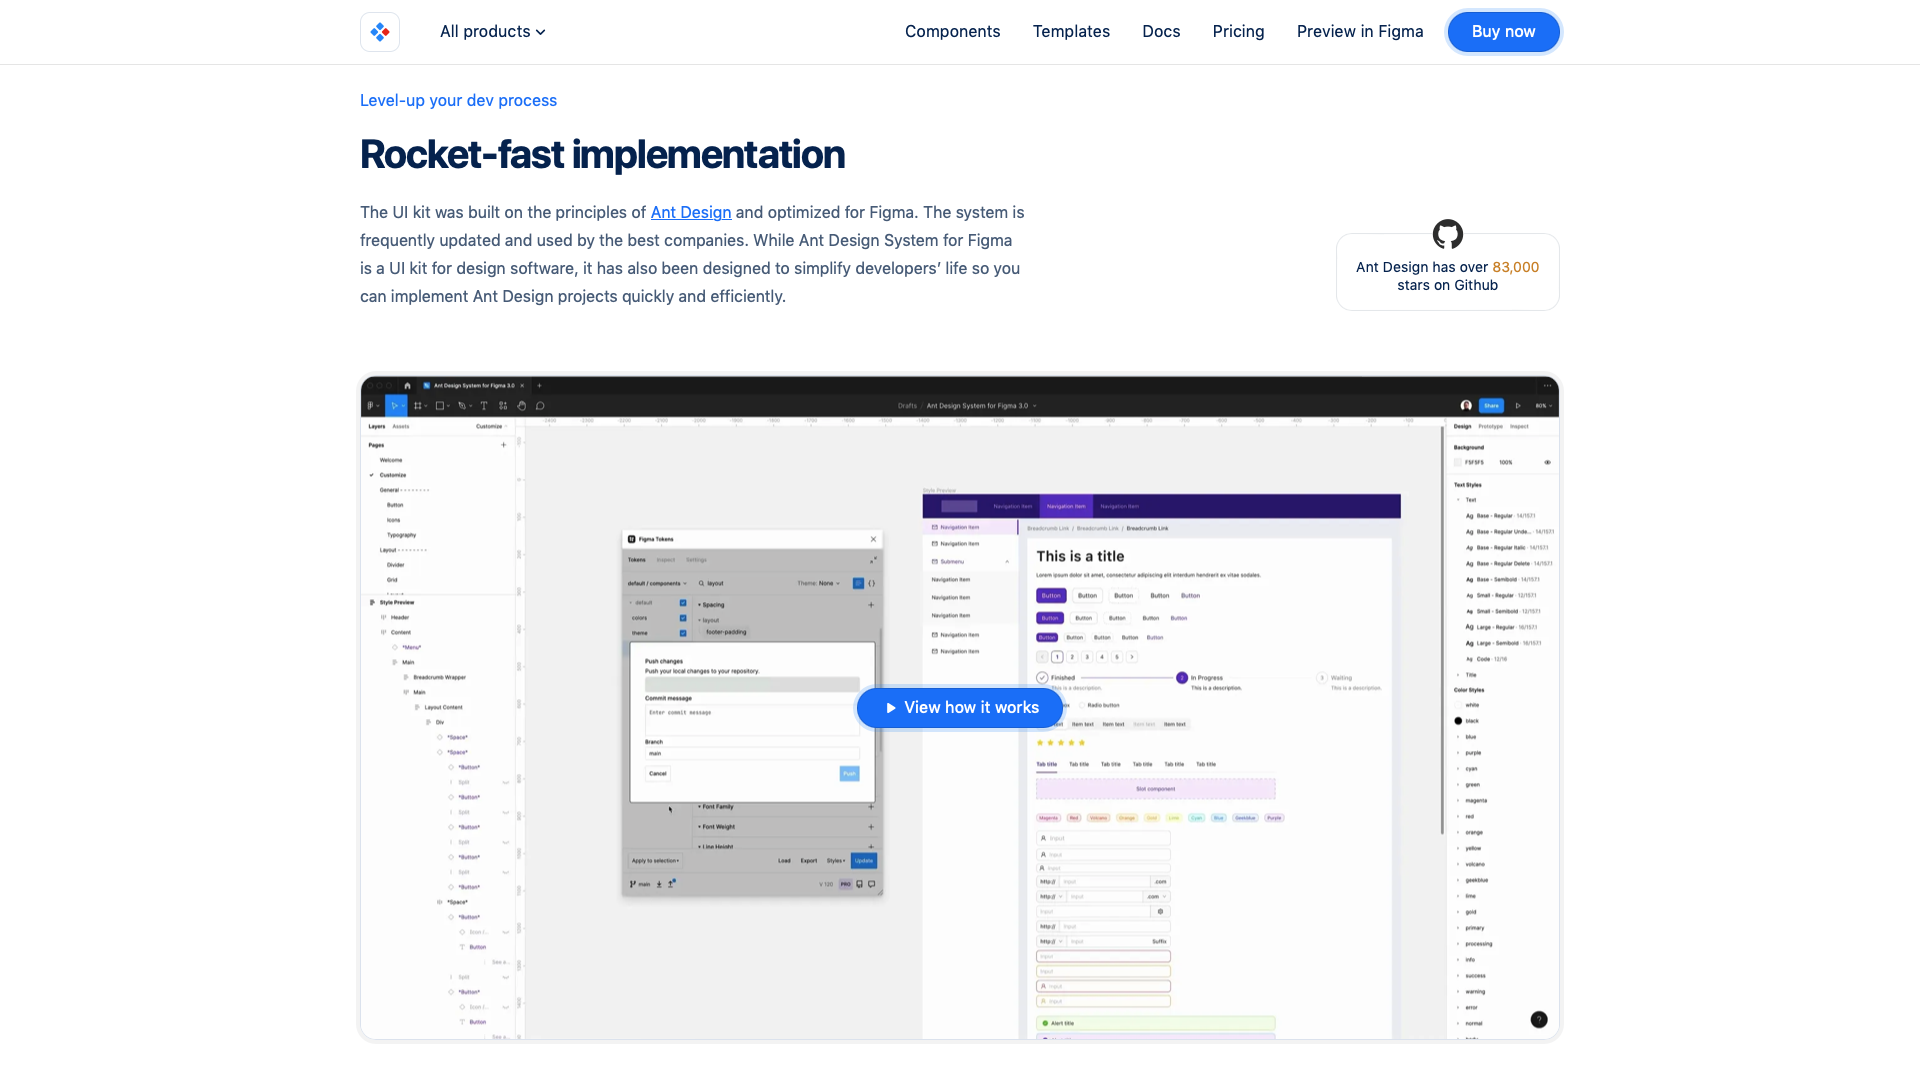Screen dimensions: 1920x1080
Task: Click the user avatar in the Figma toolbar
Action: [x=1466, y=406]
